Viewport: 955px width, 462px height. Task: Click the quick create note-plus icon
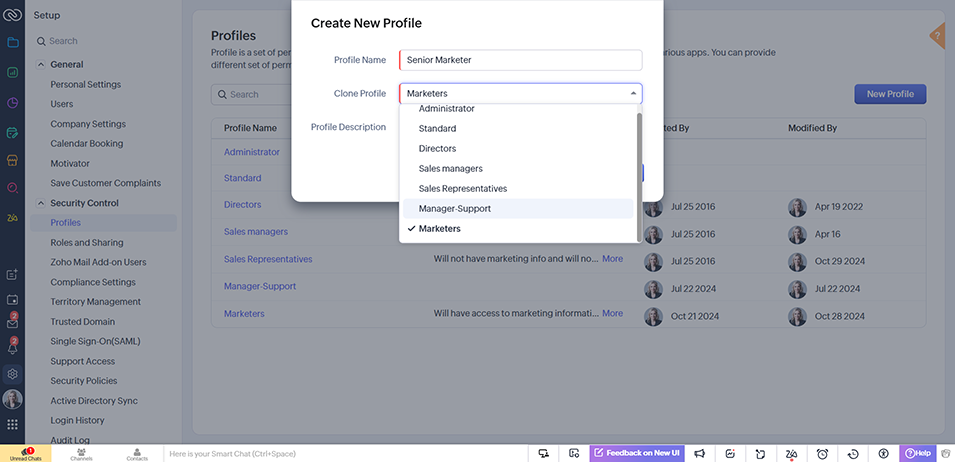coord(12,275)
